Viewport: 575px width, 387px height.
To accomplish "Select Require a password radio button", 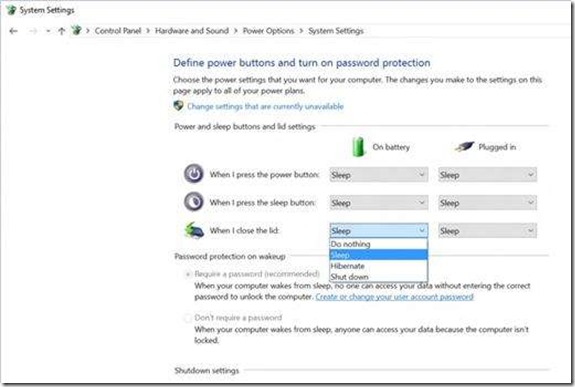I will (188, 274).
